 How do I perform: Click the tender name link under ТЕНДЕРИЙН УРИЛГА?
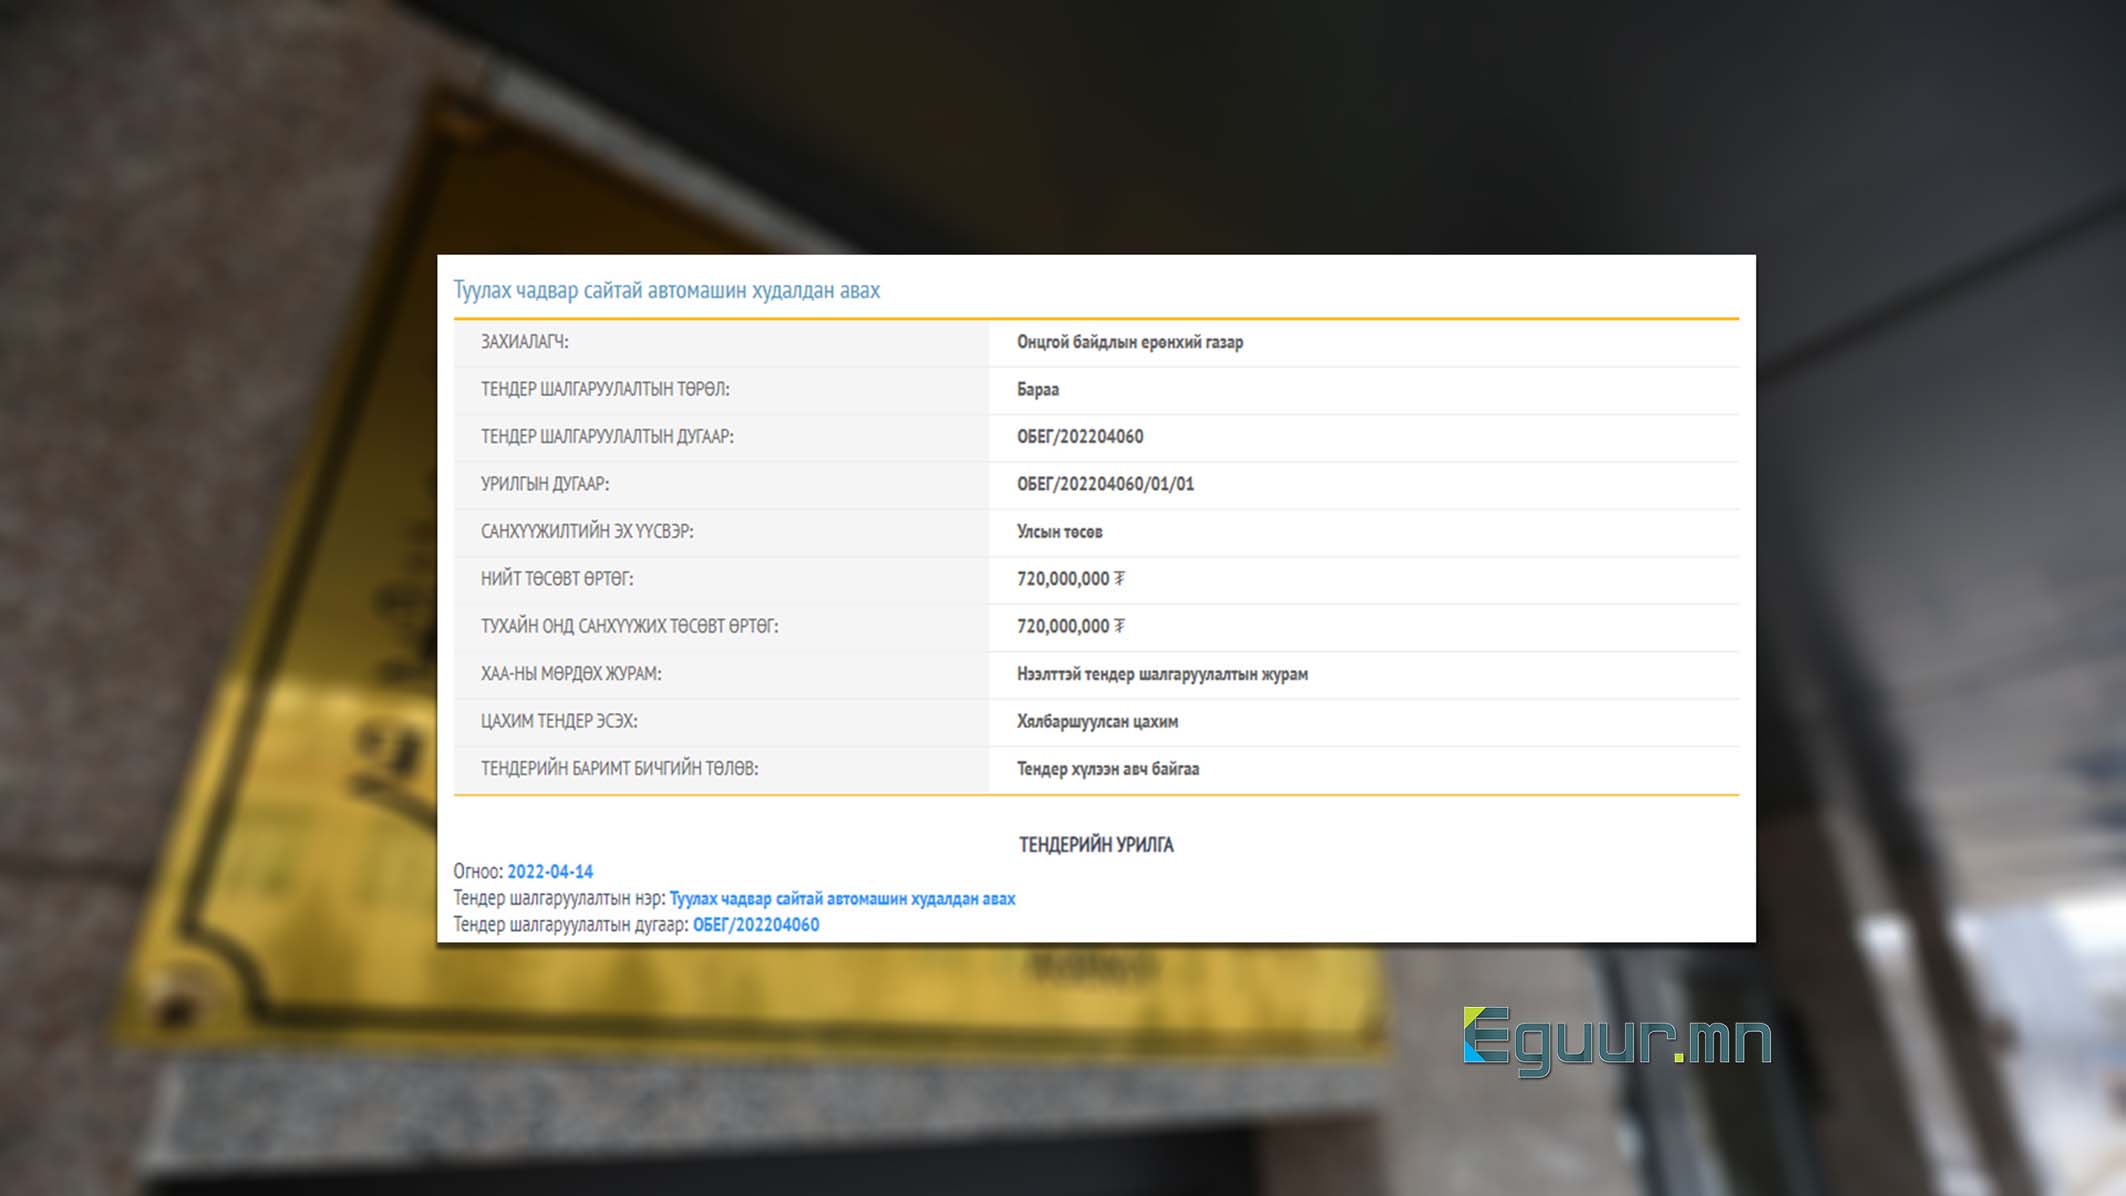[x=841, y=898]
